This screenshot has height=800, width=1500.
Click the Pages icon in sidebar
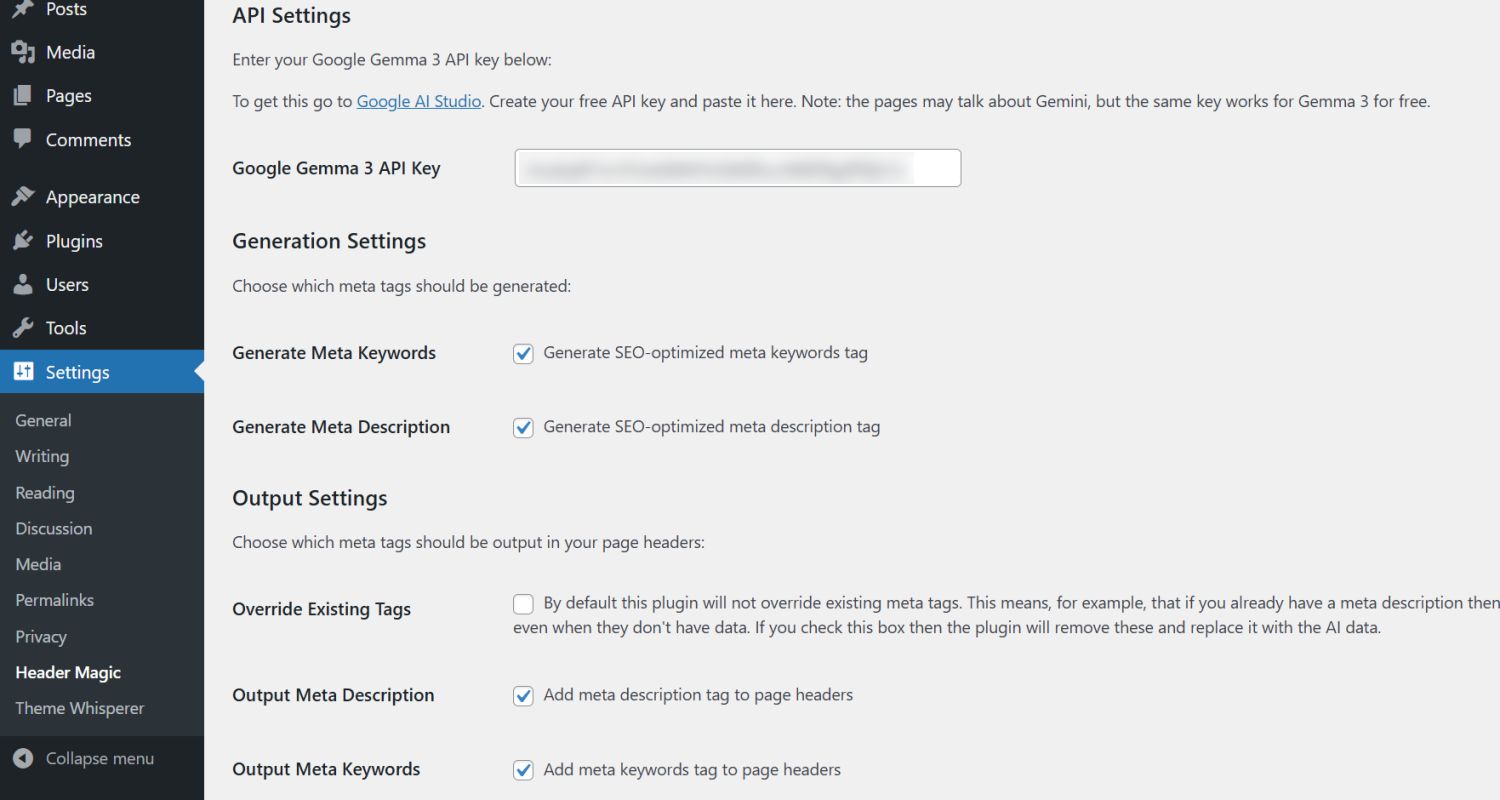click(x=23, y=96)
